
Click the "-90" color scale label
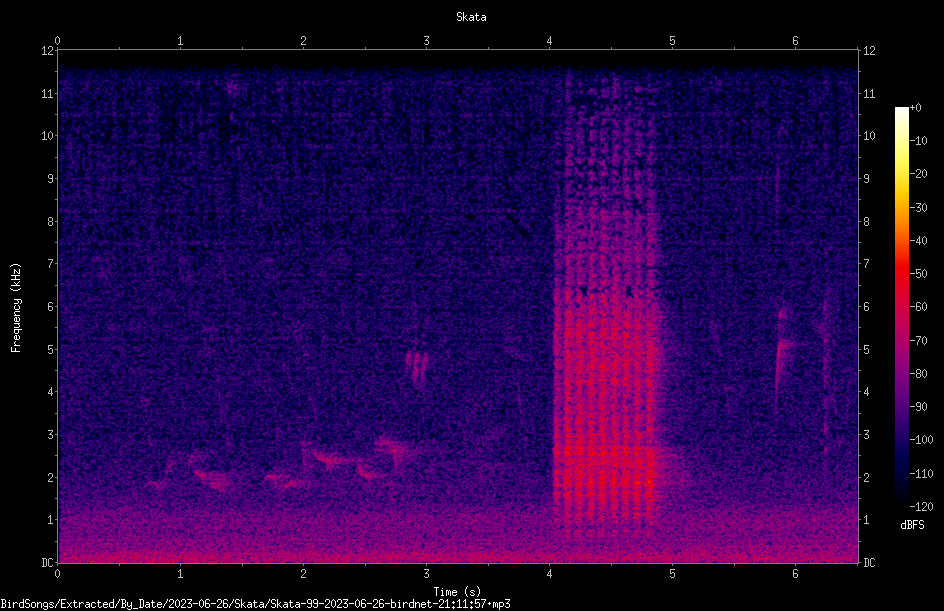click(x=918, y=407)
